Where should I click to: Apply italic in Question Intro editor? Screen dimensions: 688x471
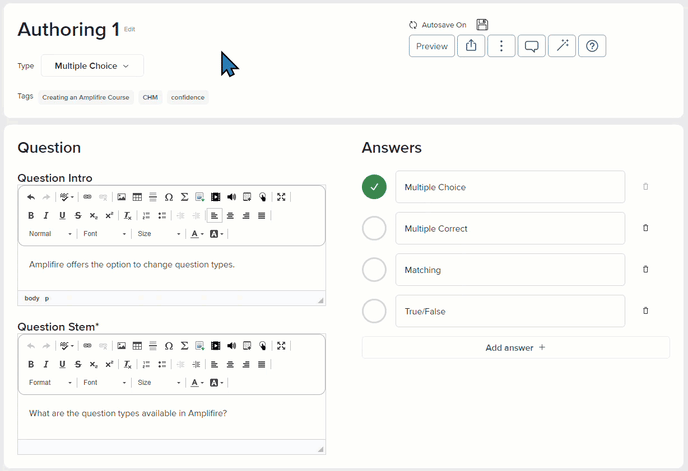click(46, 216)
